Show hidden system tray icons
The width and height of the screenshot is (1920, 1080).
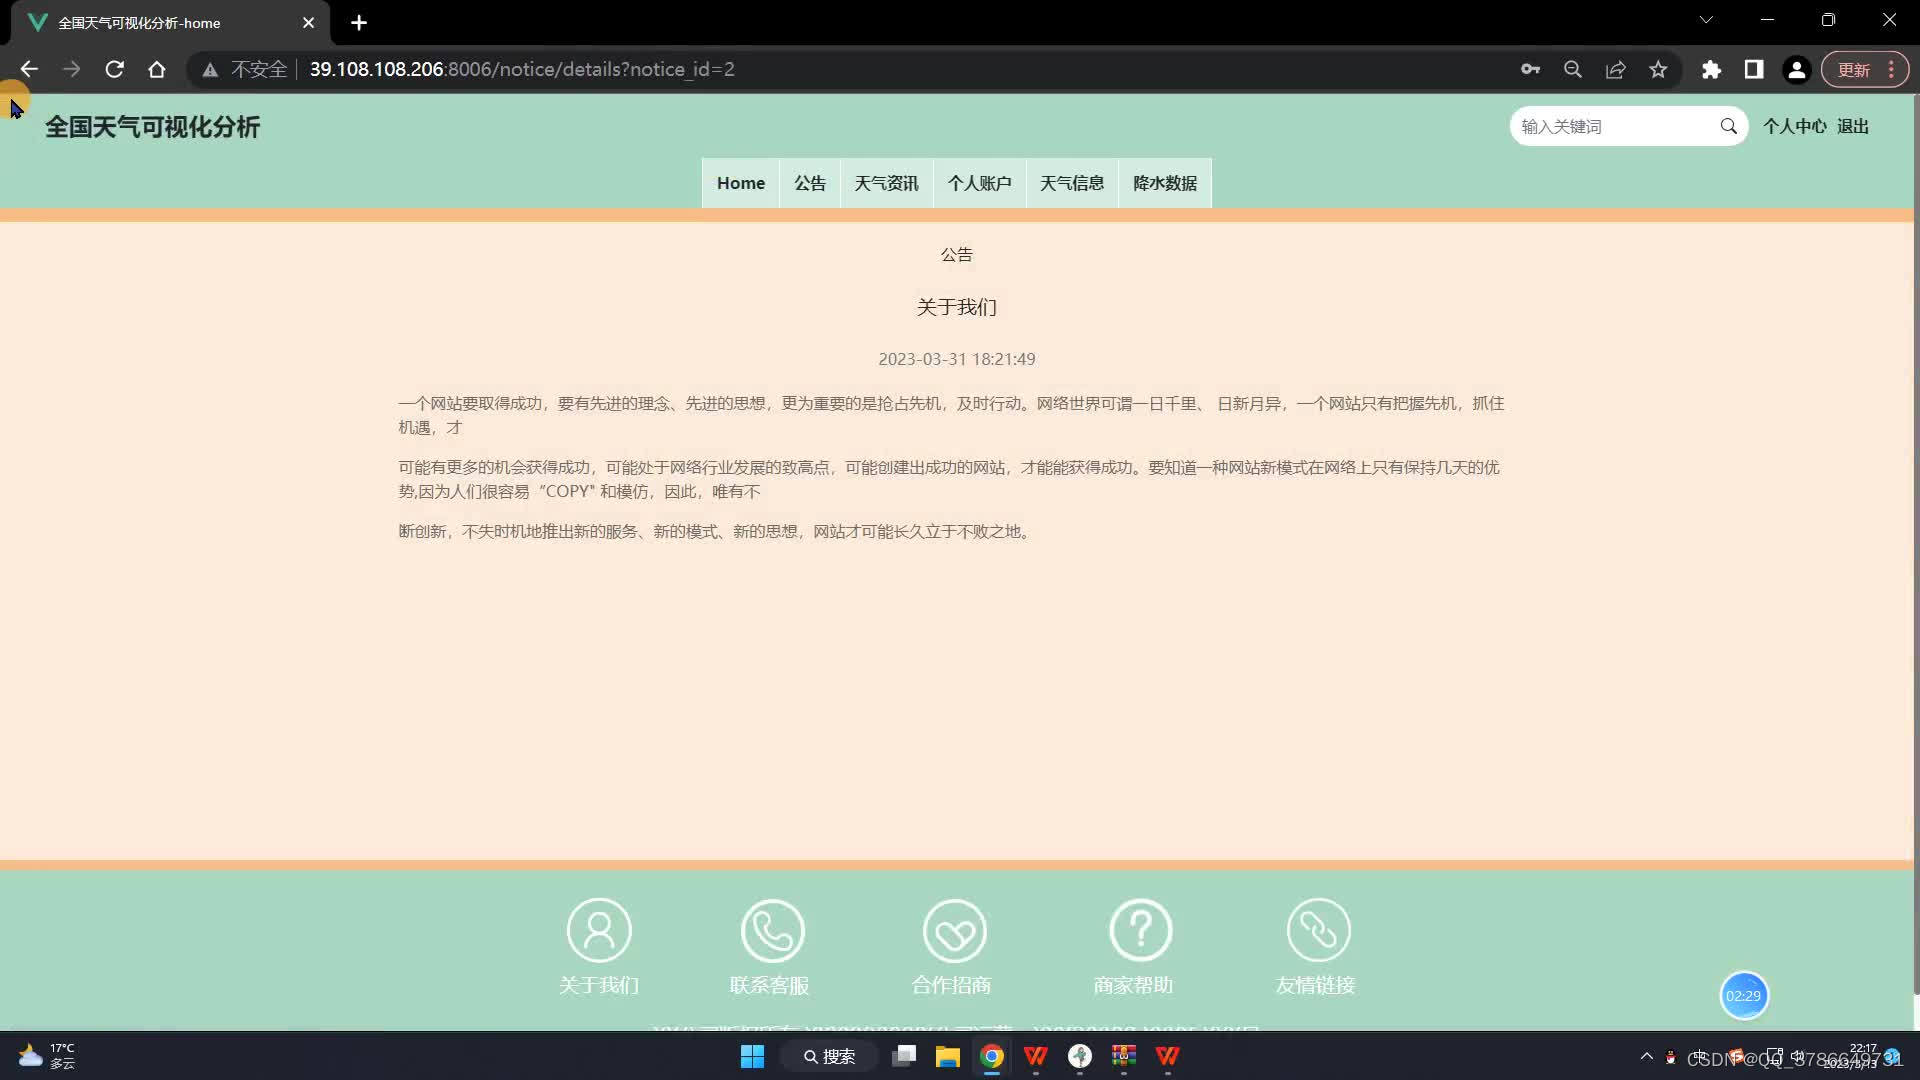(x=1647, y=1056)
